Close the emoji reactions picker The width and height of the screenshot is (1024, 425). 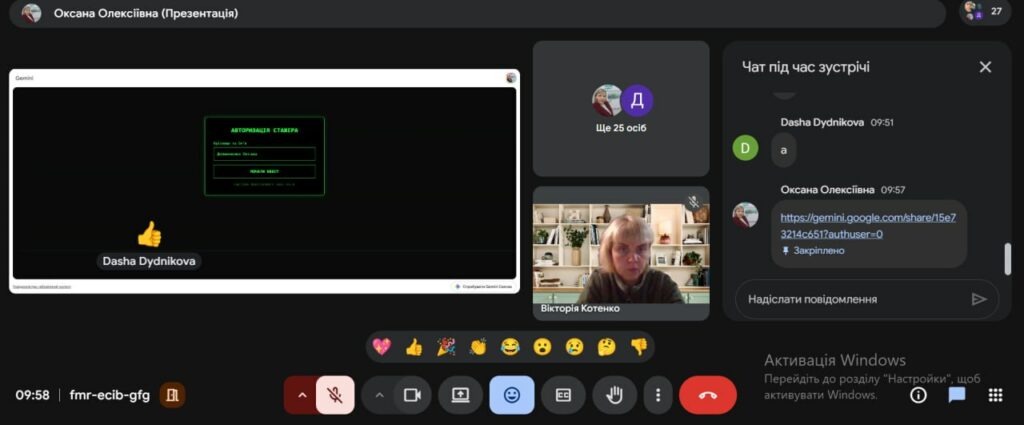pyautogui.click(x=511, y=395)
